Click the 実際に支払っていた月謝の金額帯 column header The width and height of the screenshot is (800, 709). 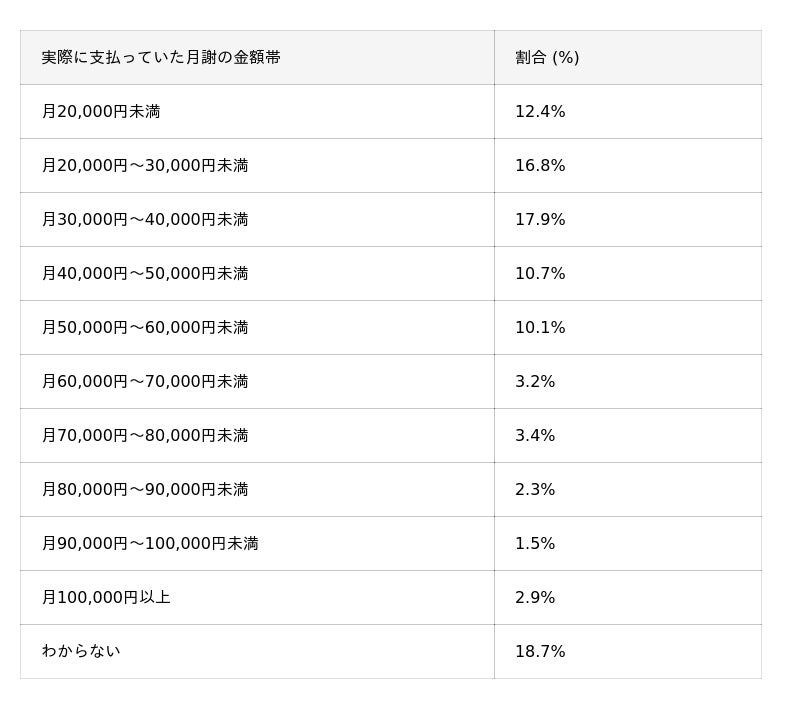tap(161, 58)
